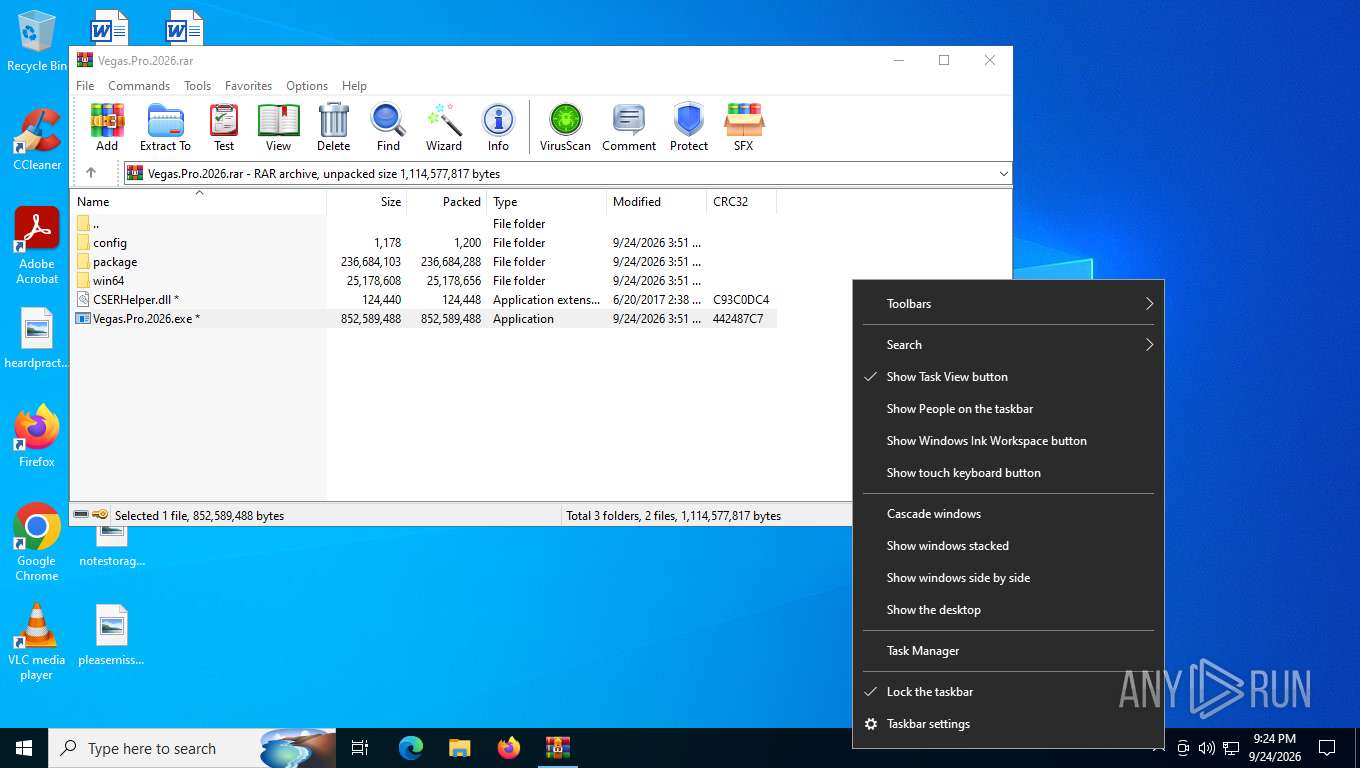Open the Favorites menu
The image size is (1360, 768).
coord(249,86)
